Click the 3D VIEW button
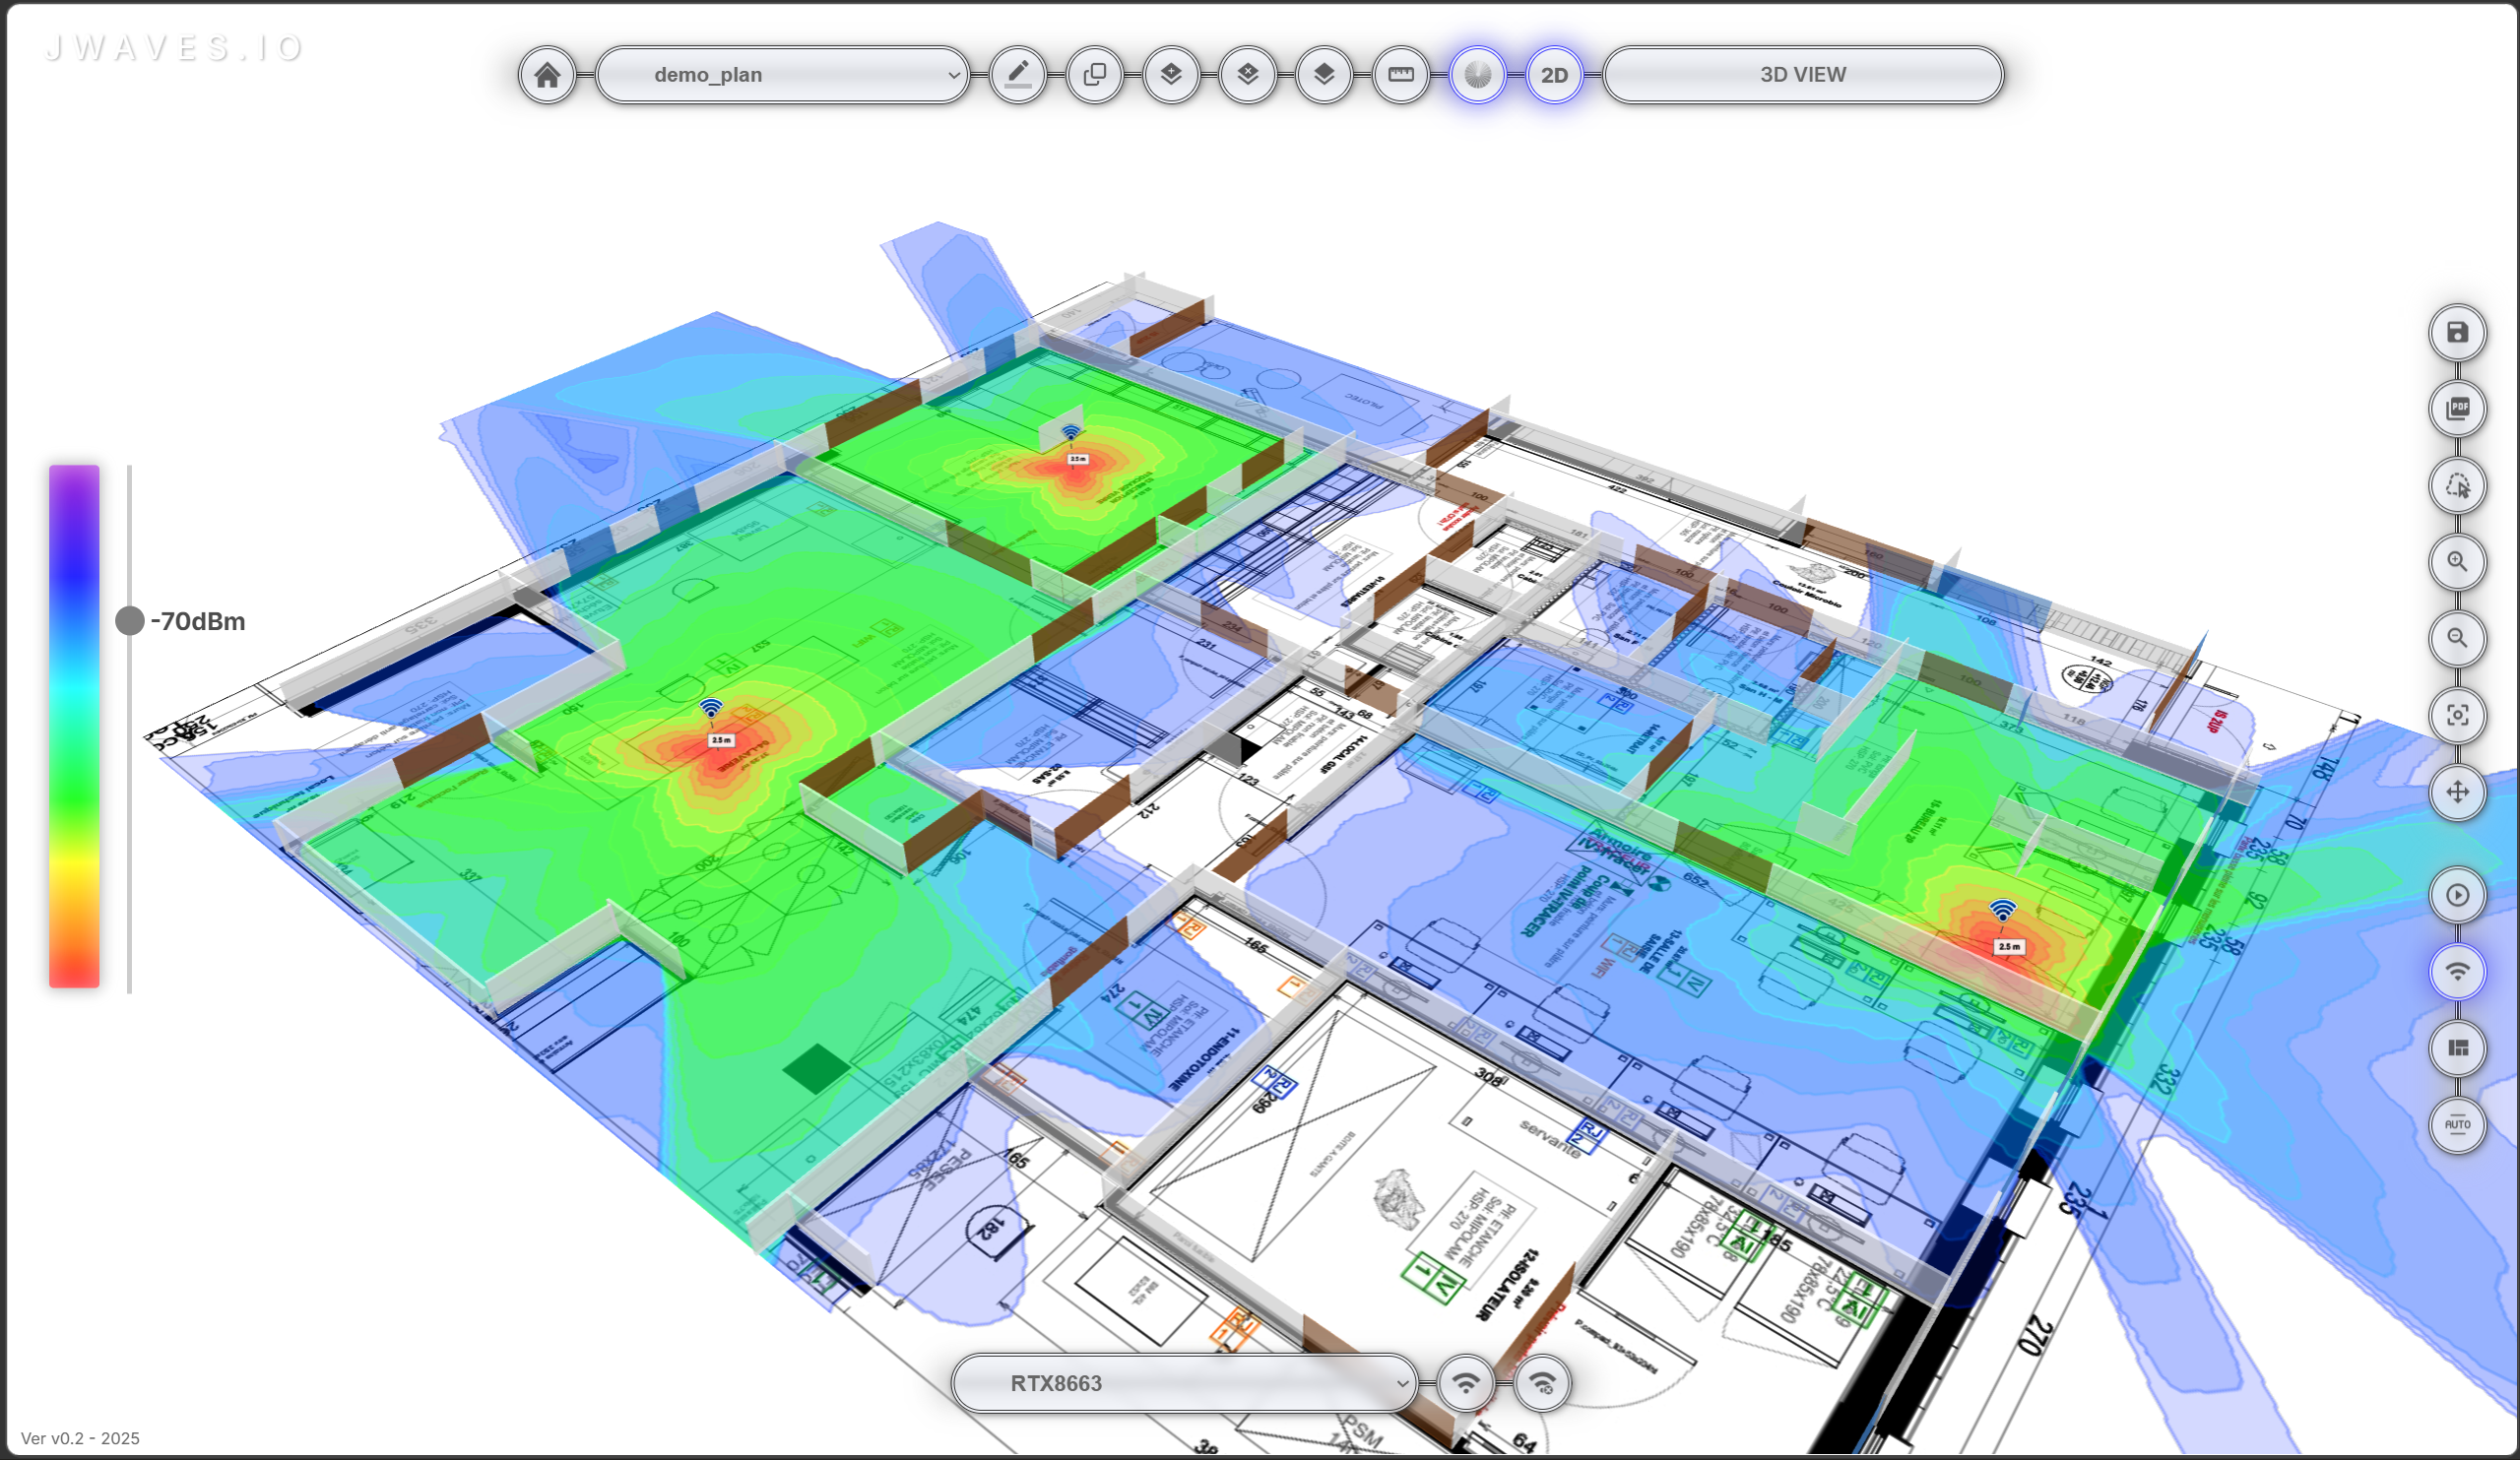2520x1460 pixels. click(x=1801, y=74)
